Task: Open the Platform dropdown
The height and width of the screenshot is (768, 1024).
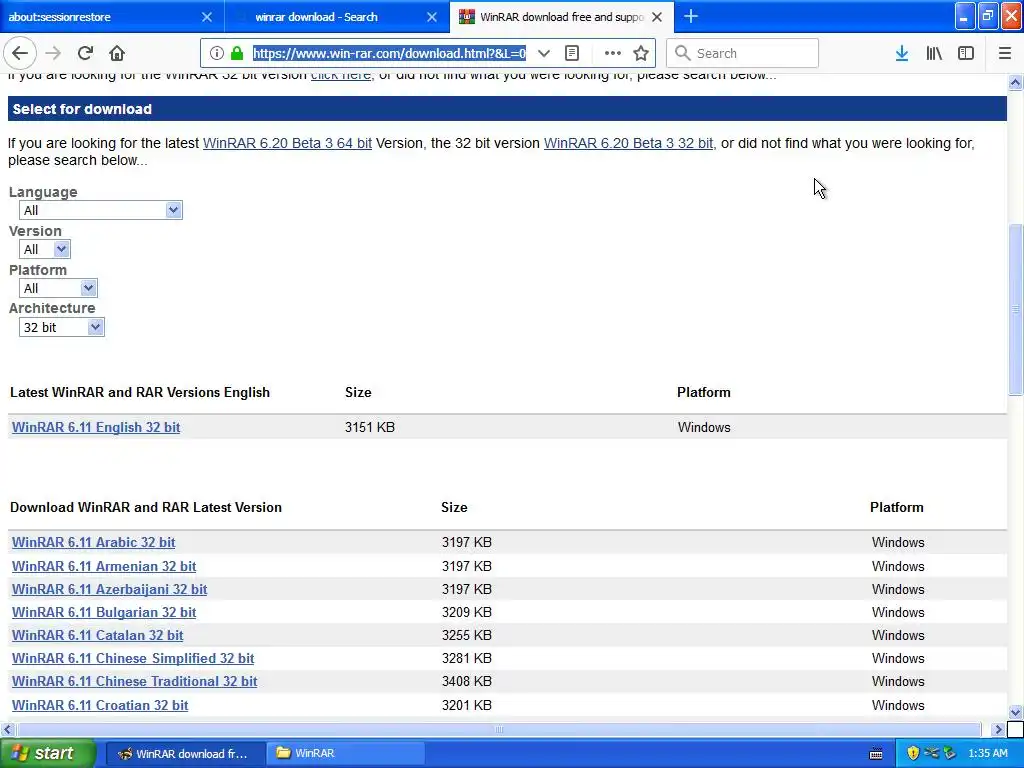Action: pos(58,288)
